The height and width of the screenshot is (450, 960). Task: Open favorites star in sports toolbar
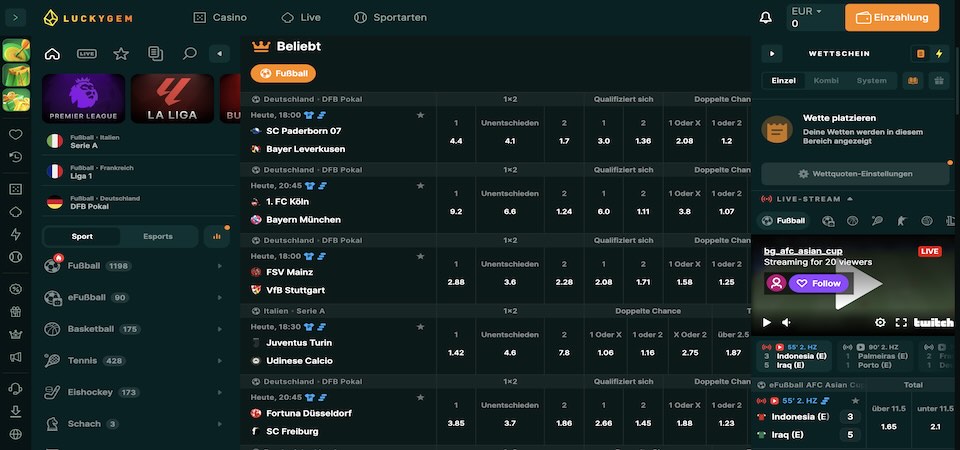(x=121, y=54)
